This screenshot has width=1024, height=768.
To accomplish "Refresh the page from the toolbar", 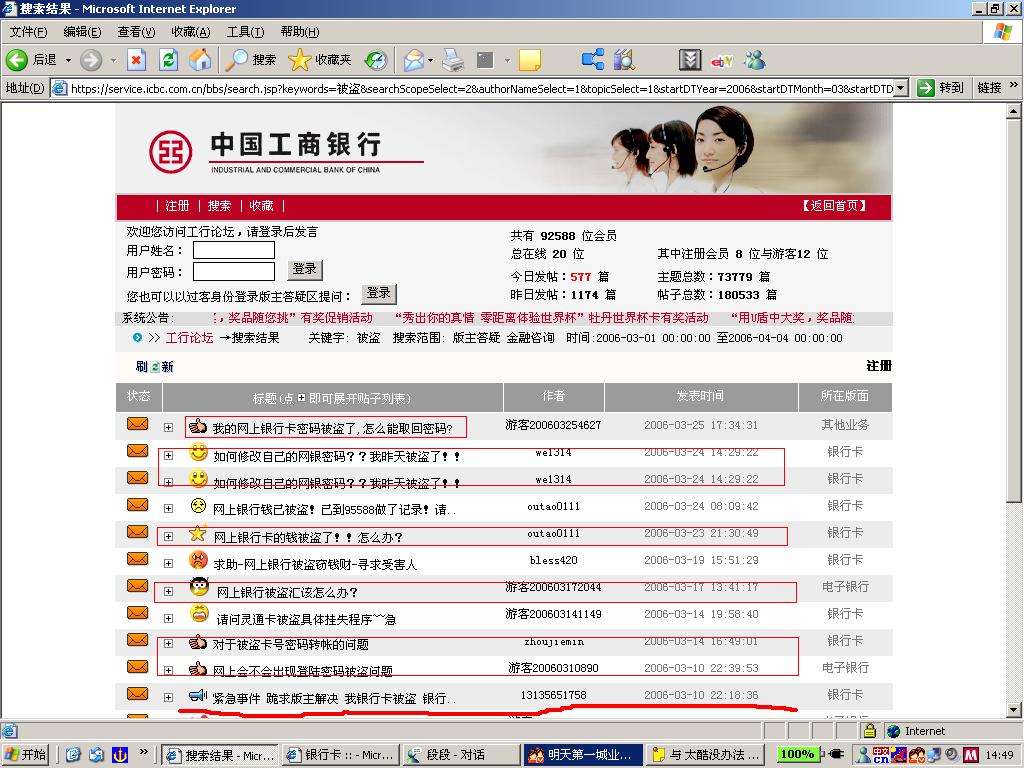I will [x=168, y=60].
